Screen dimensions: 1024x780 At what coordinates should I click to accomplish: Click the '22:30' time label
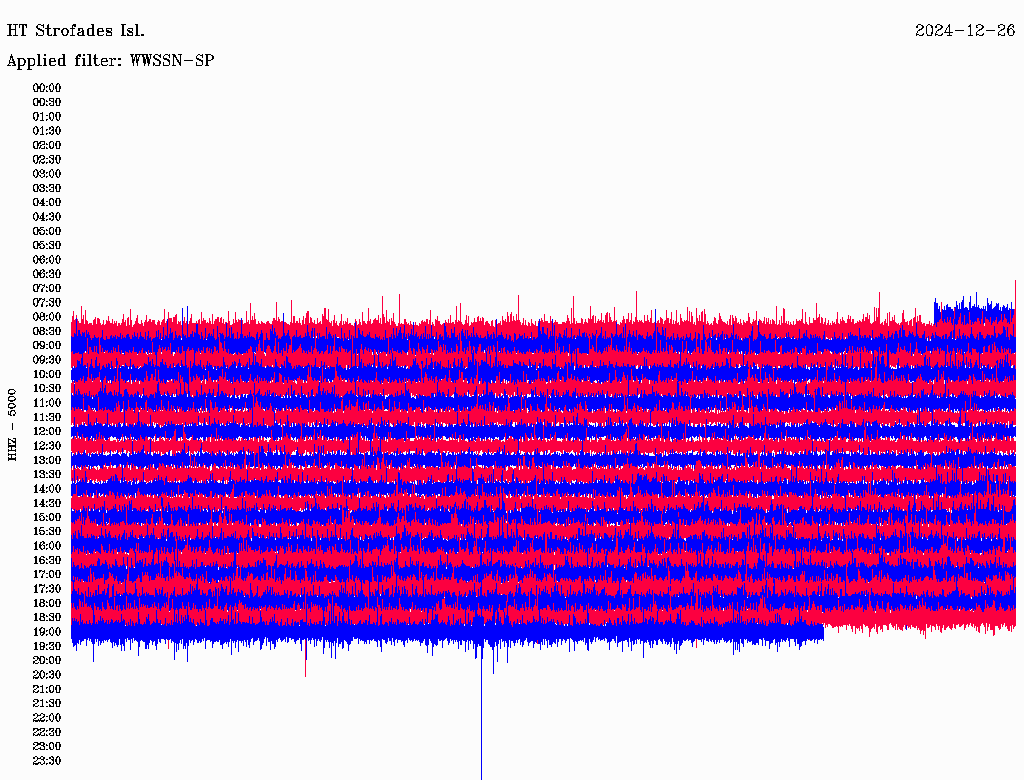[x=47, y=732]
